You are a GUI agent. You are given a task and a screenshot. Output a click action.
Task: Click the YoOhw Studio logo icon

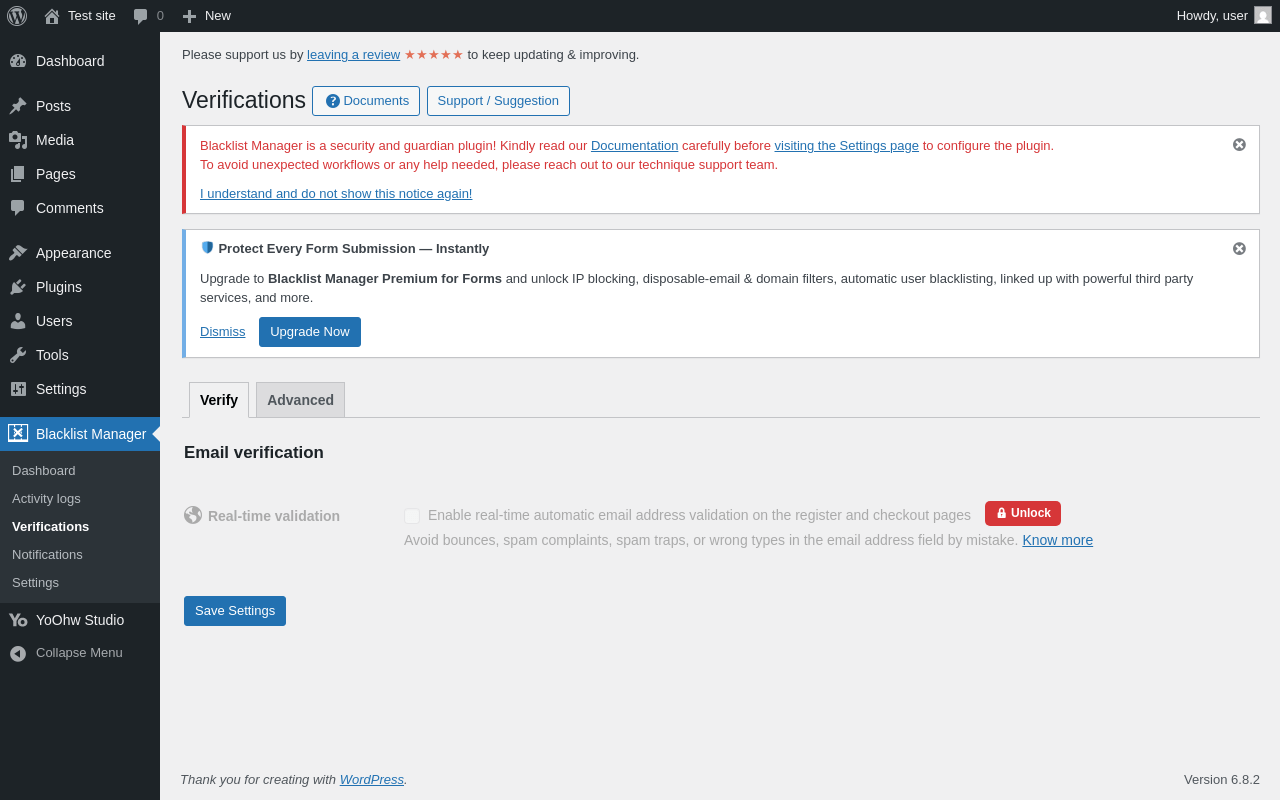(x=18, y=620)
